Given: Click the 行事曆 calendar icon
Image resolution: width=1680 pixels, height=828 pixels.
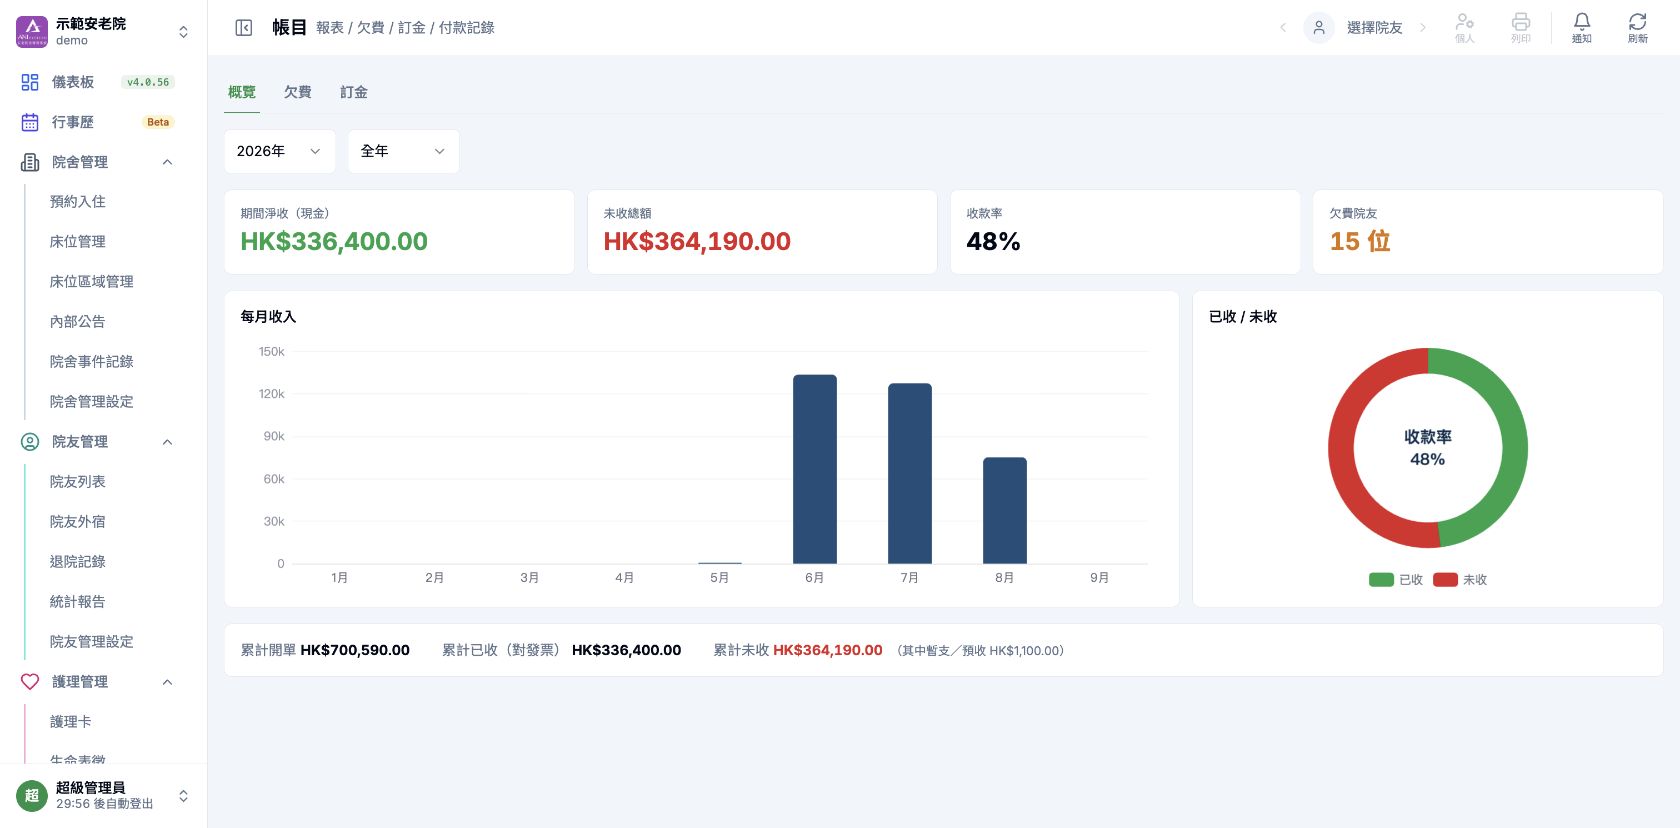Looking at the screenshot, I should [30, 122].
